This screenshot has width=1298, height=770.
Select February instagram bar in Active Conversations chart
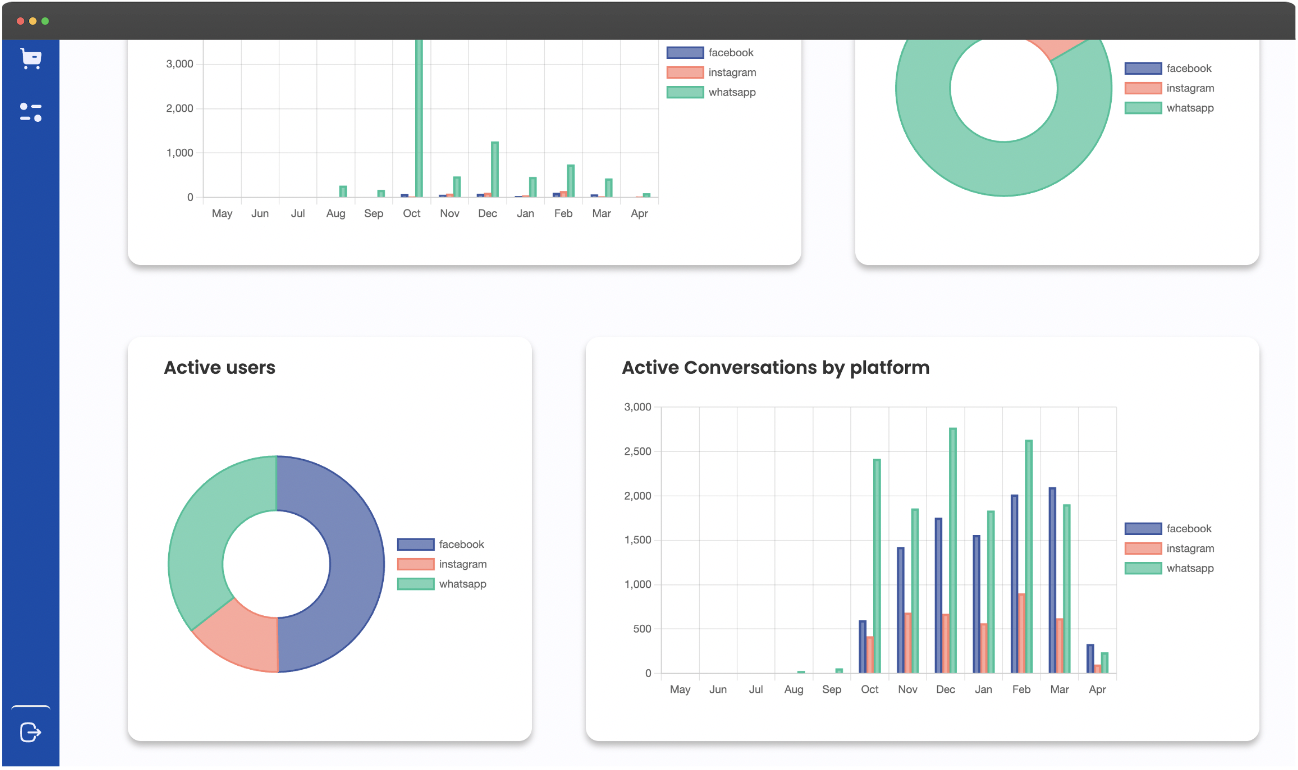coord(1021,633)
